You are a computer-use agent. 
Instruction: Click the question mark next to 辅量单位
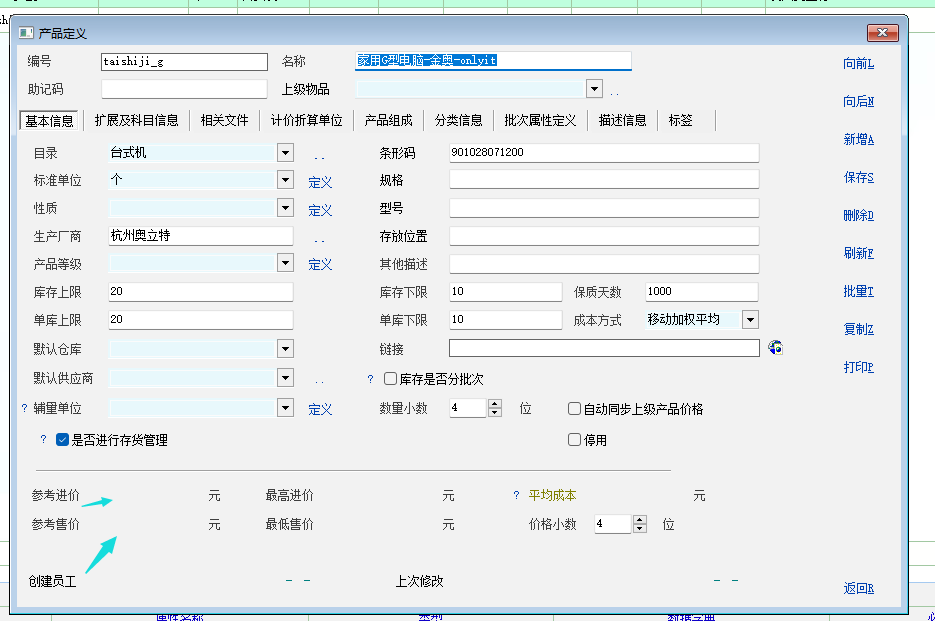click(x=25, y=409)
